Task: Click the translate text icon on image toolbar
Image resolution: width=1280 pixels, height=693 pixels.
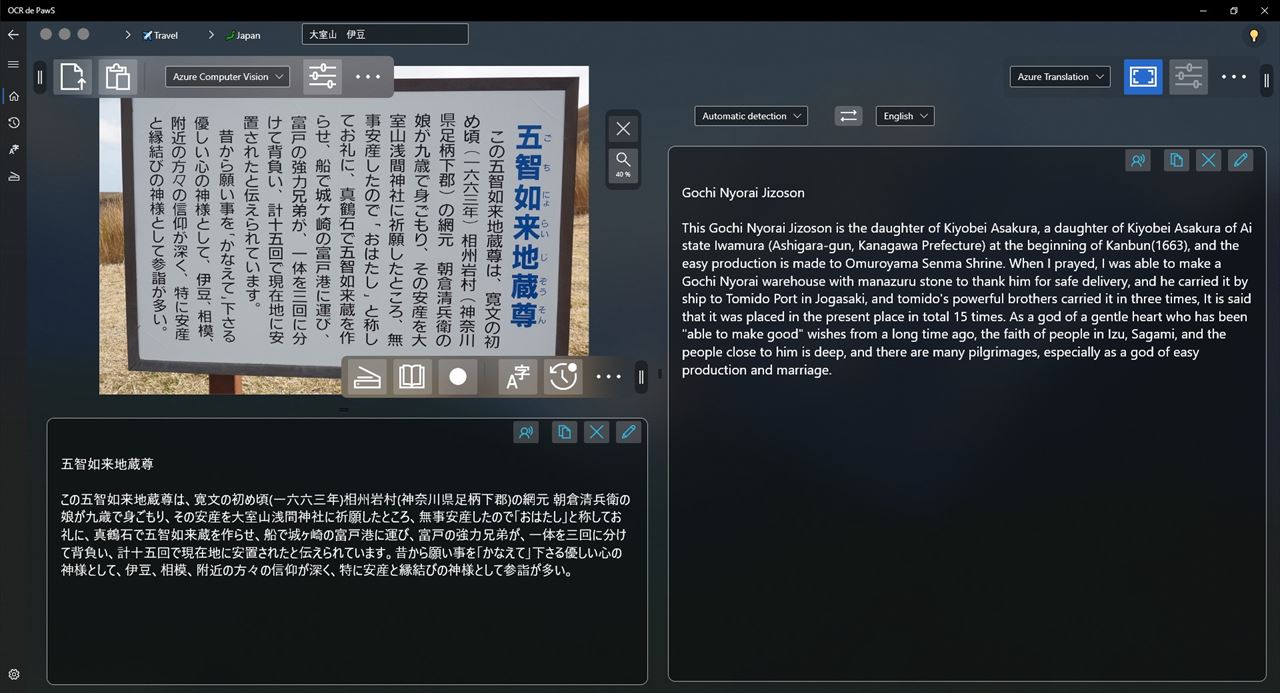Action: (518, 377)
